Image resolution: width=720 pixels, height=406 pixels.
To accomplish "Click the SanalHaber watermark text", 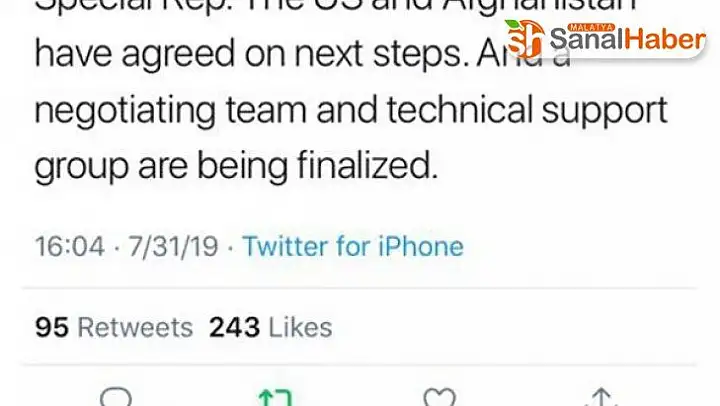I will [627, 39].
